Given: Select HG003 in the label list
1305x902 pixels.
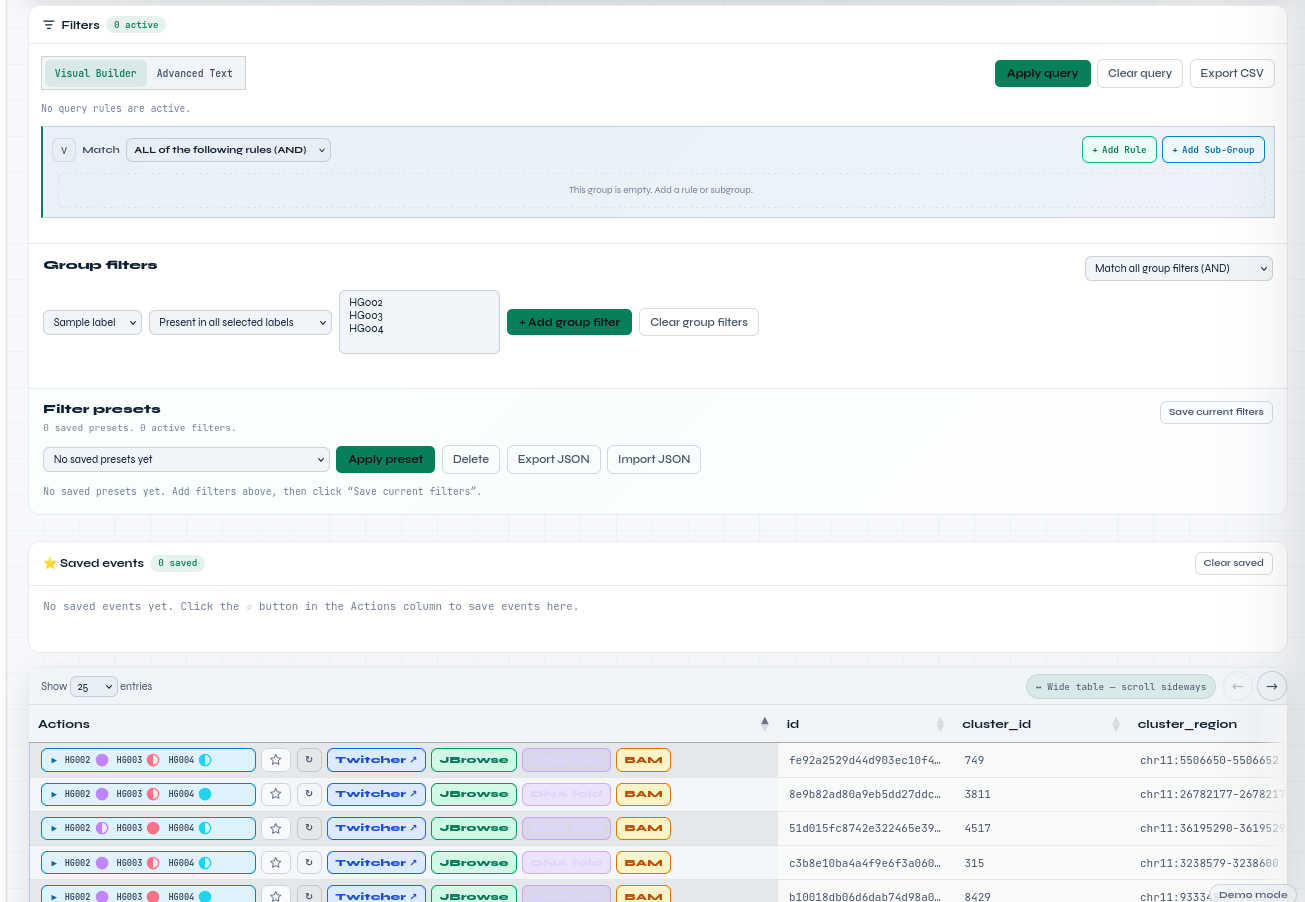Looking at the screenshot, I should [366, 315].
